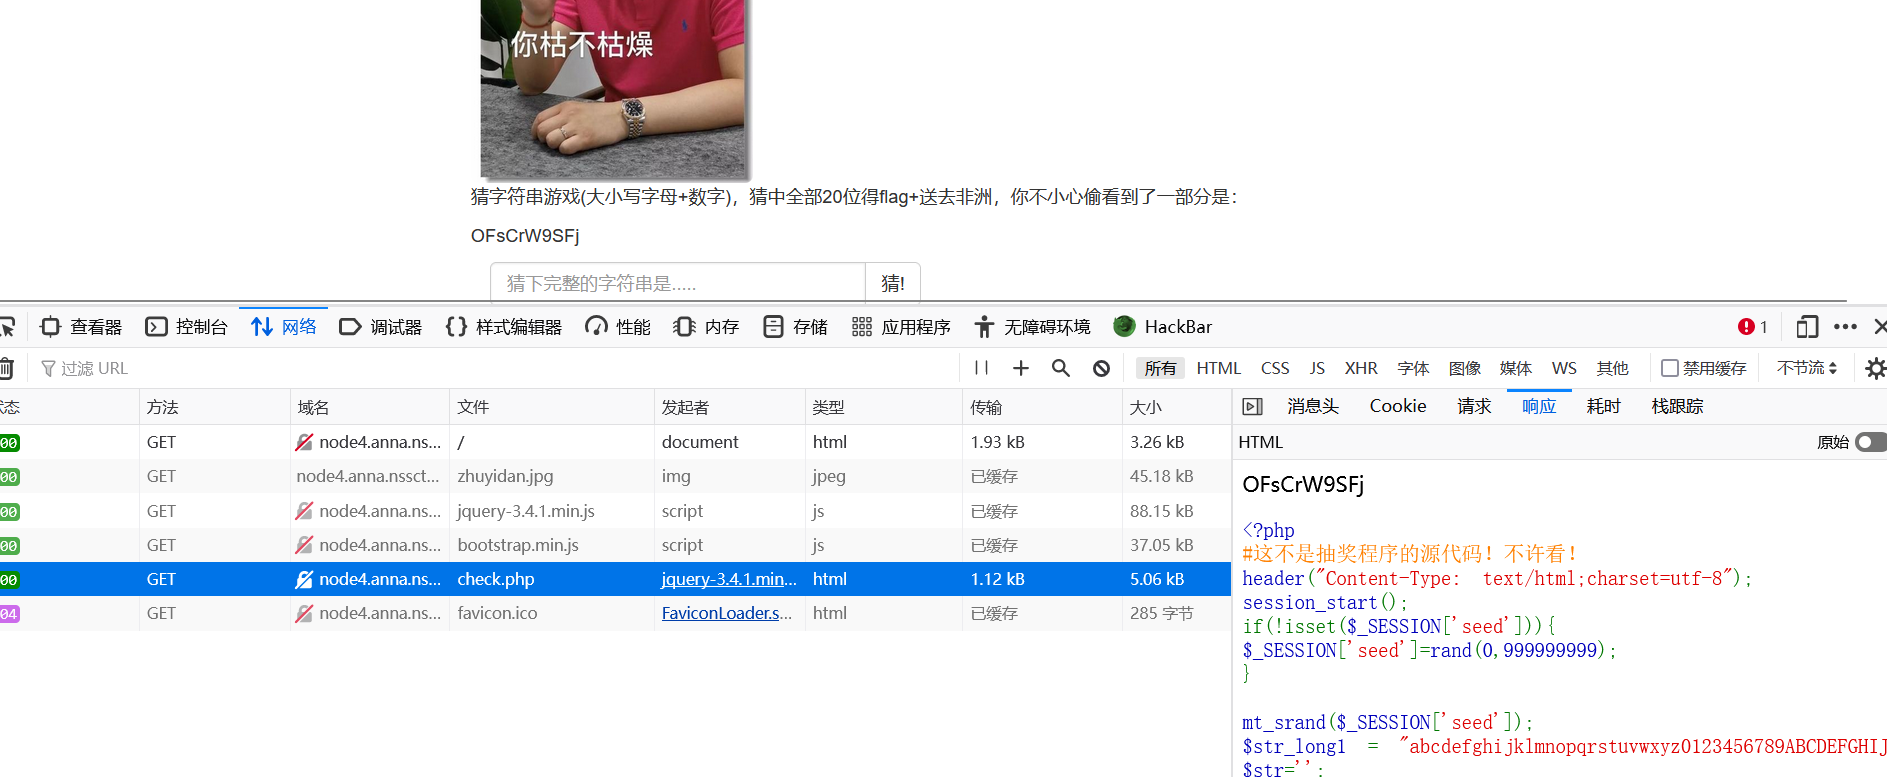Viewport: 1887px width, 777px height.
Task: Sort by the 文件 file column header
Action: click(551, 407)
